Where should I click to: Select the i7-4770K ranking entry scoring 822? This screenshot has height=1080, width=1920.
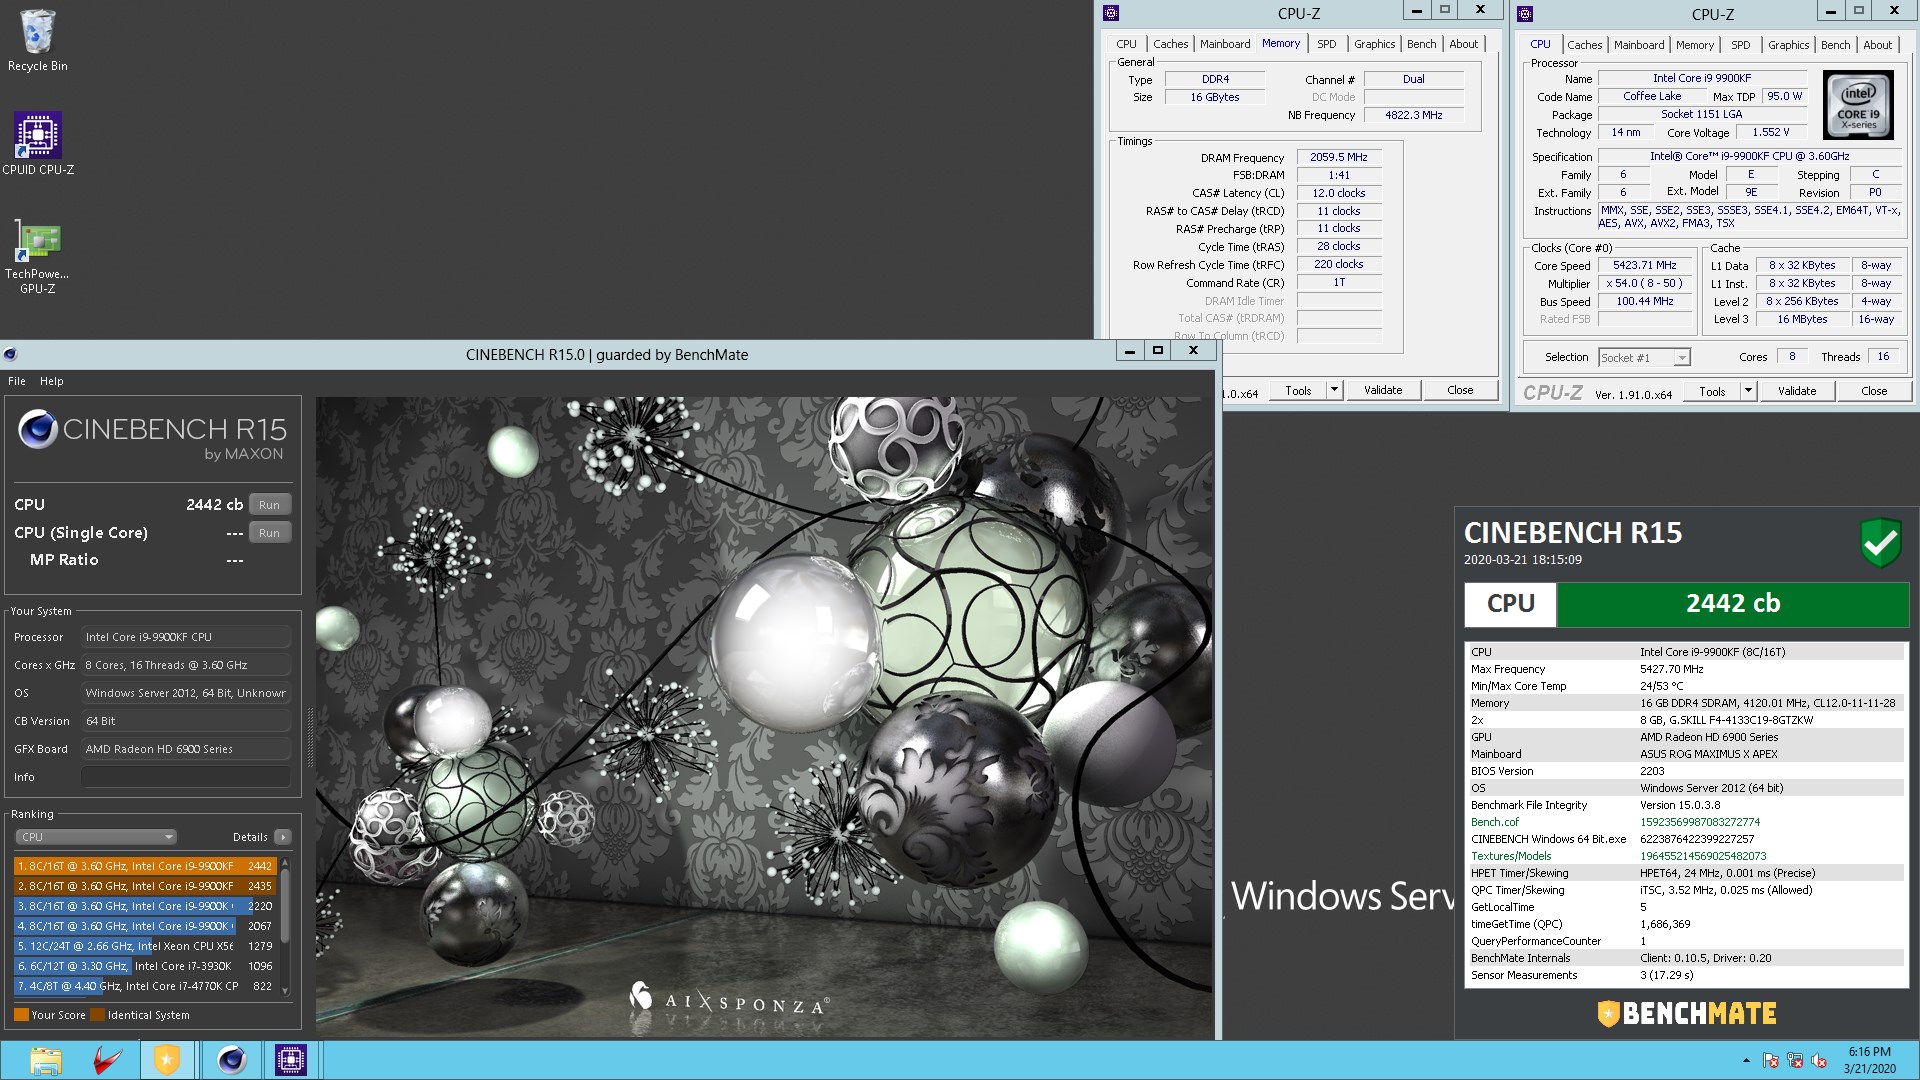144,986
